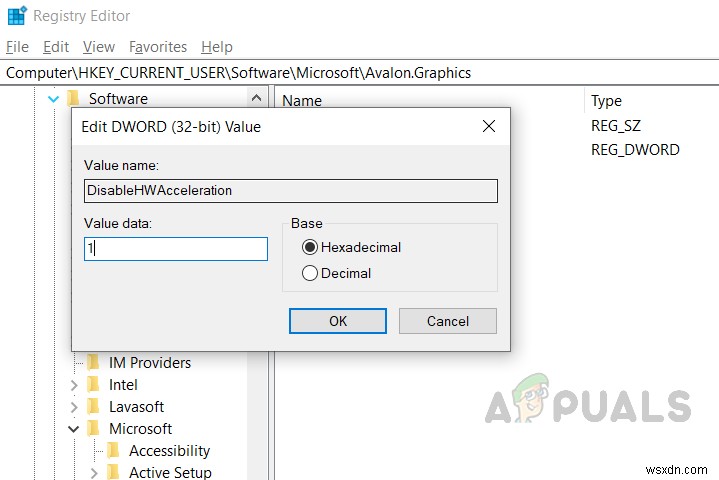This screenshot has width=719, height=480.
Task: Click the Value name field
Action: 291,191
